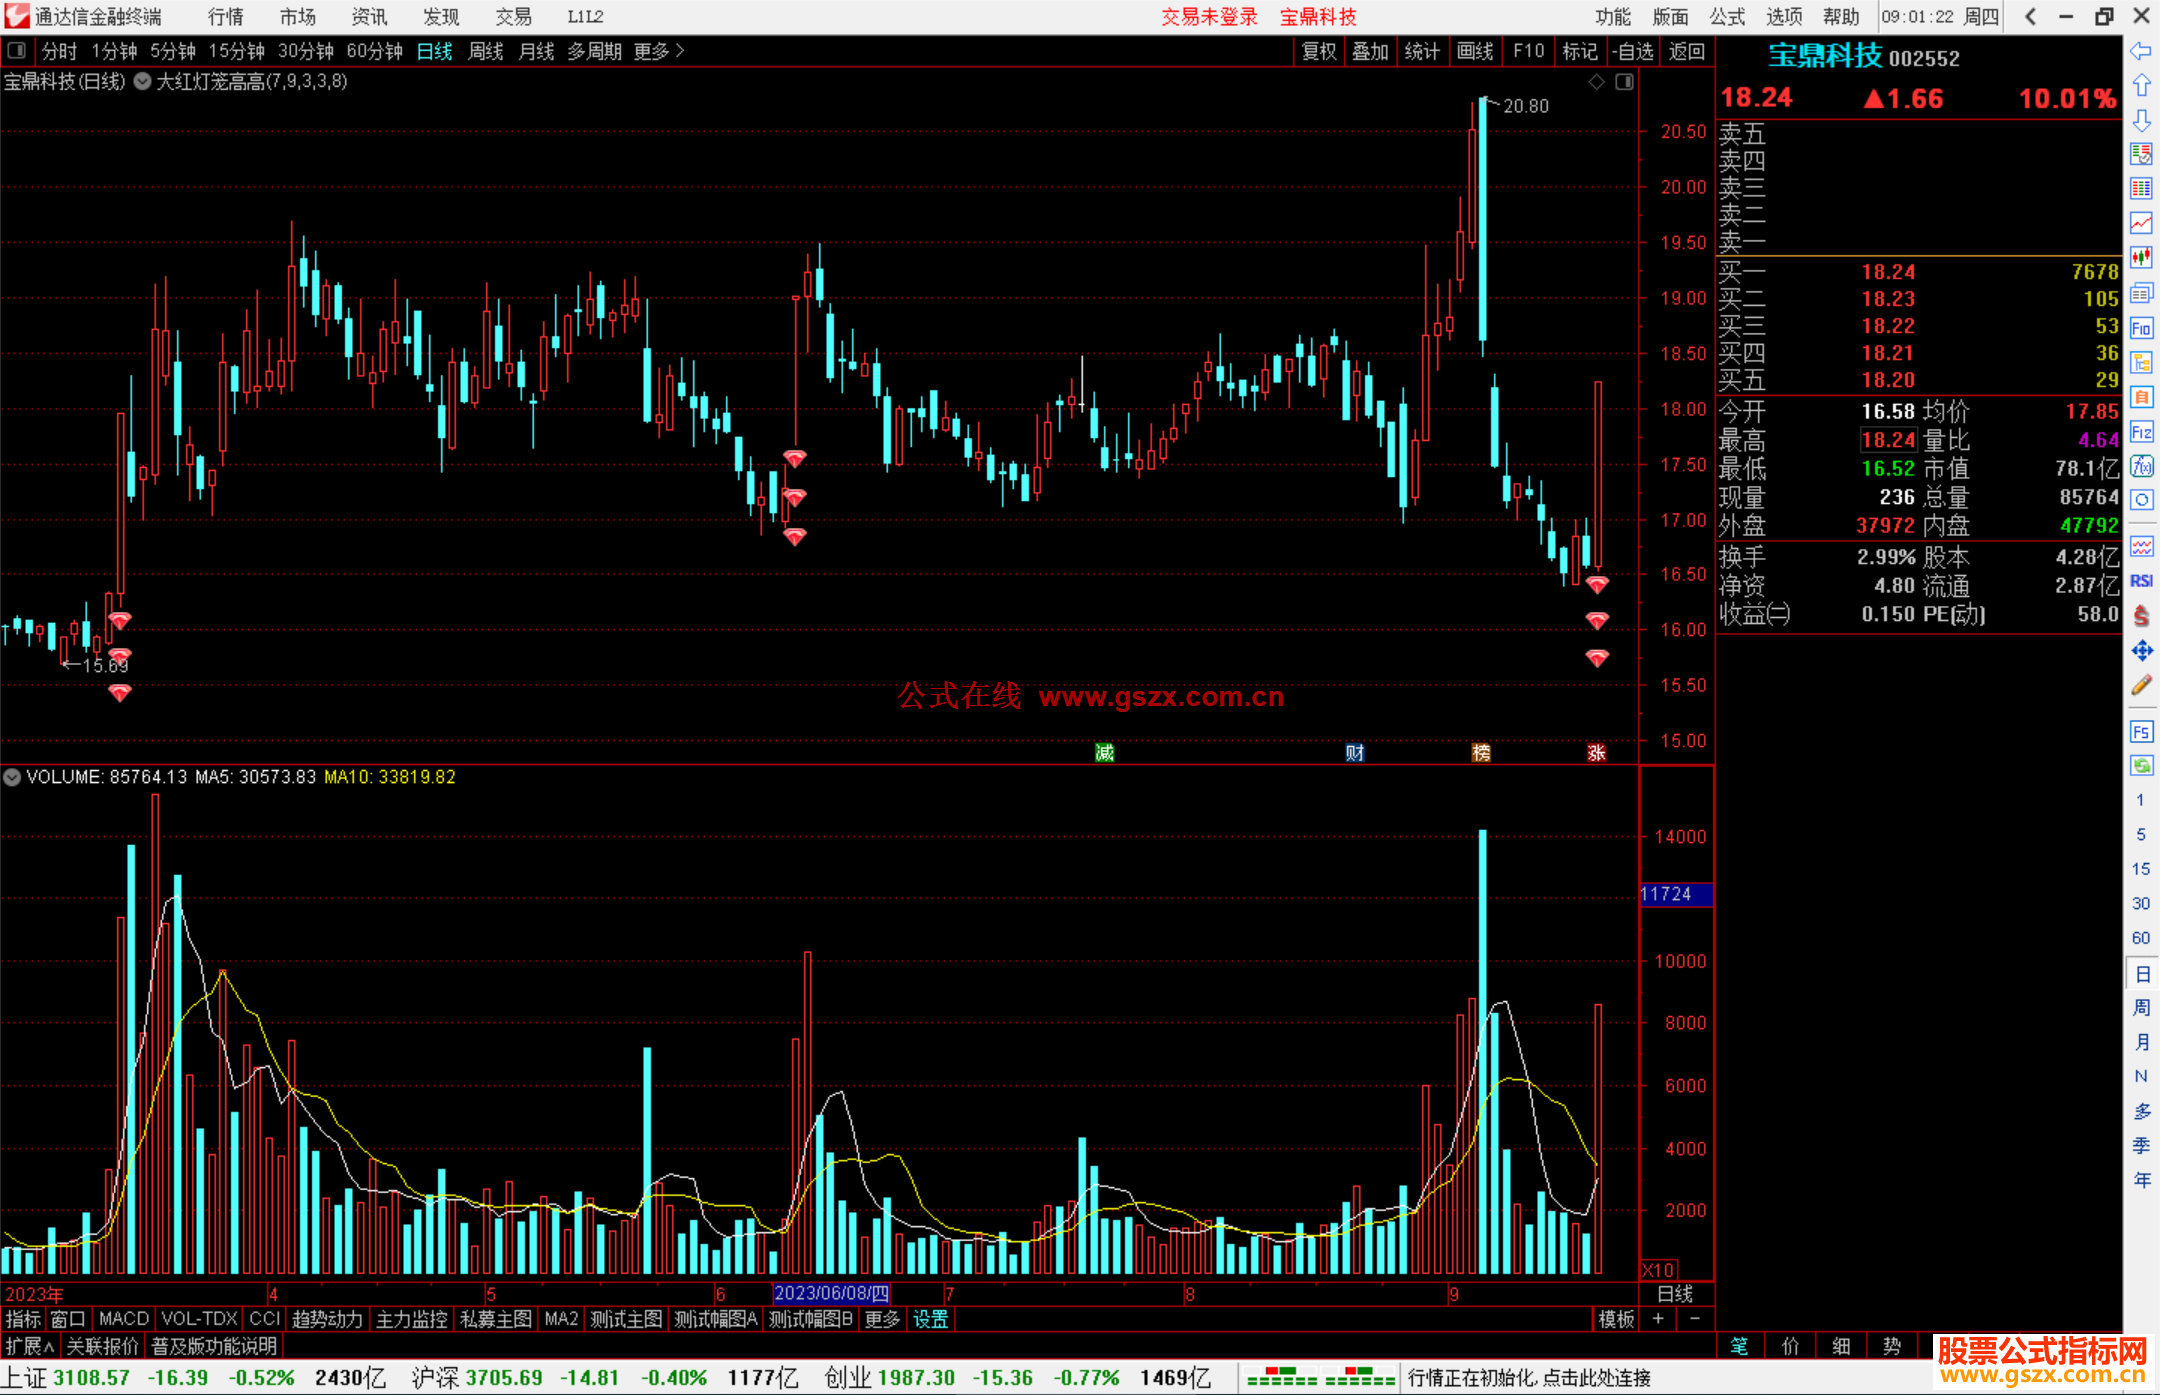Click the f(x) formula sidebar icon
The width and height of the screenshot is (2160, 1395).
pyautogui.click(x=2141, y=466)
